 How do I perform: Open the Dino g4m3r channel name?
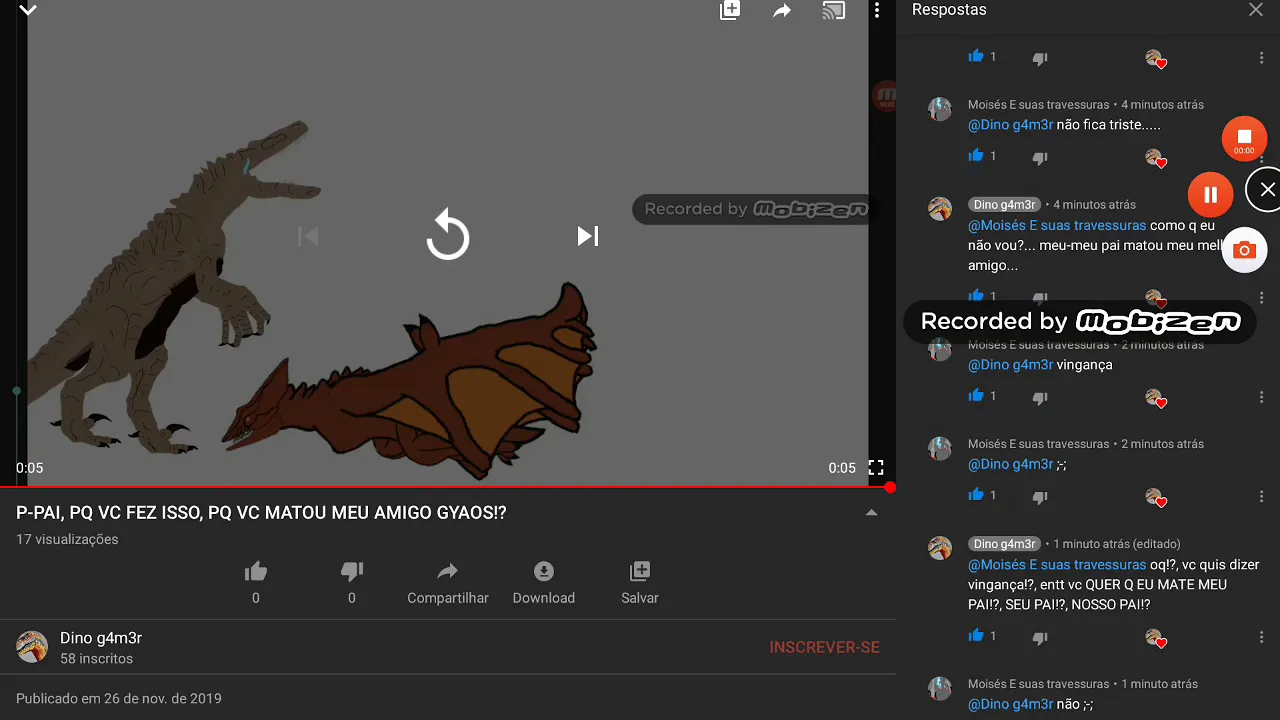point(101,638)
